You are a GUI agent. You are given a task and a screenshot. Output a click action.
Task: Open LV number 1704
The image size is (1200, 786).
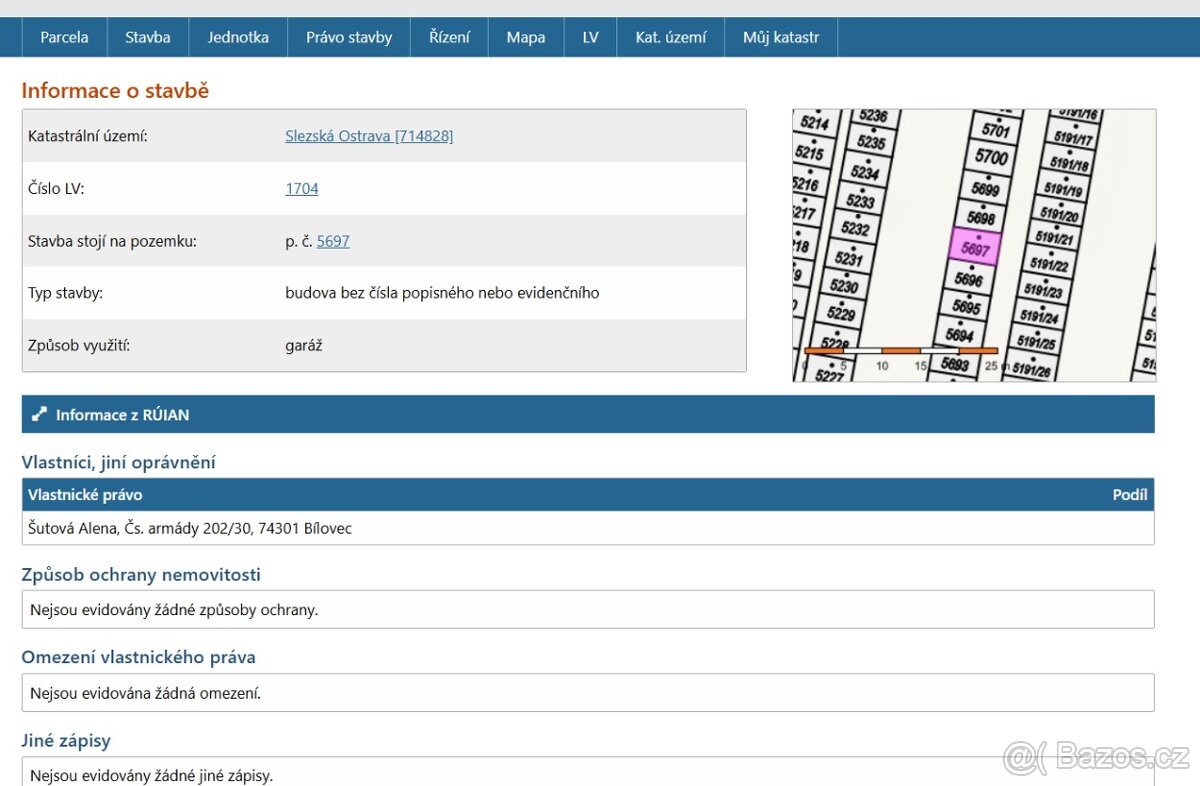[x=300, y=188]
